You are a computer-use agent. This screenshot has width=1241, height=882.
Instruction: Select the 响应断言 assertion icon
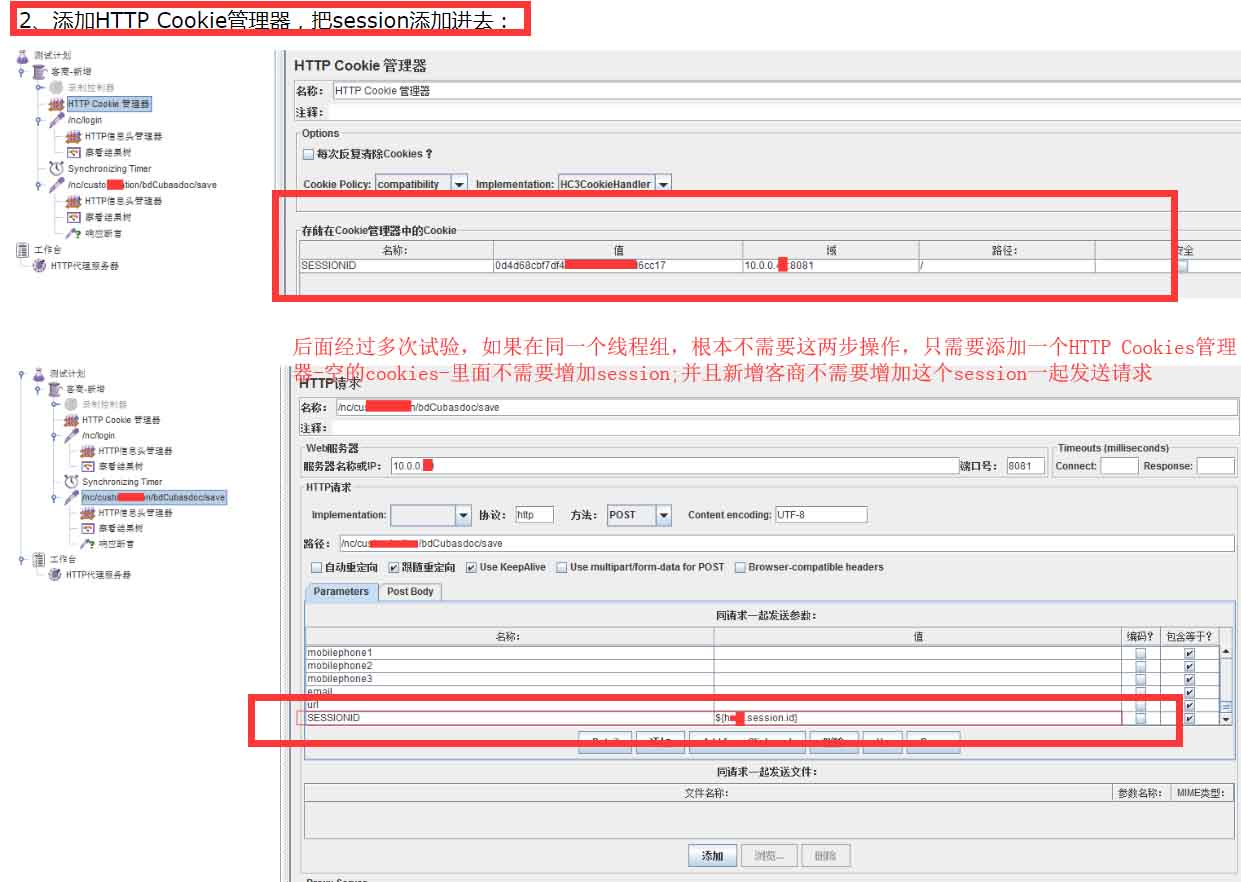pos(71,231)
